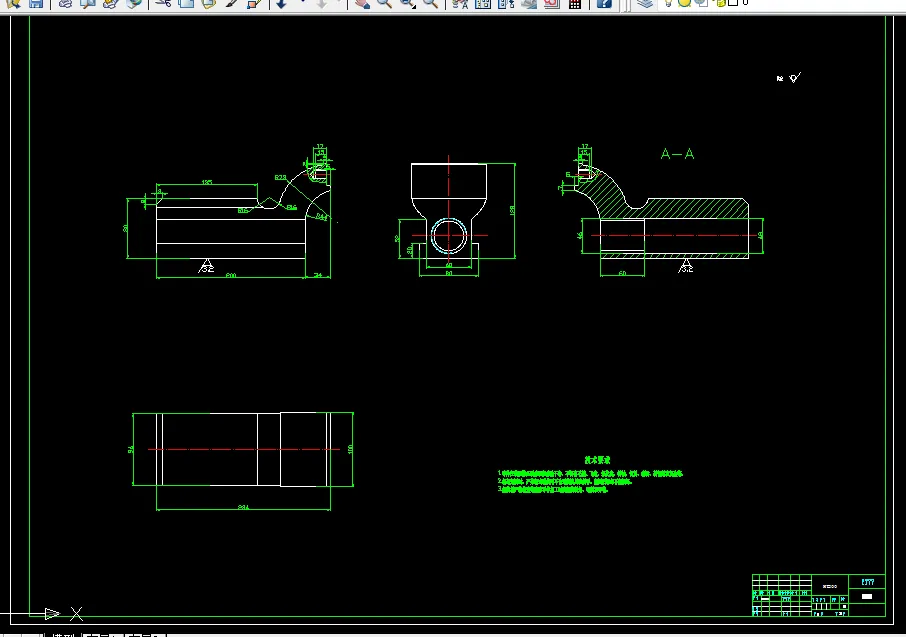Open the Sheet Set Manager icon

coord(529,3)
